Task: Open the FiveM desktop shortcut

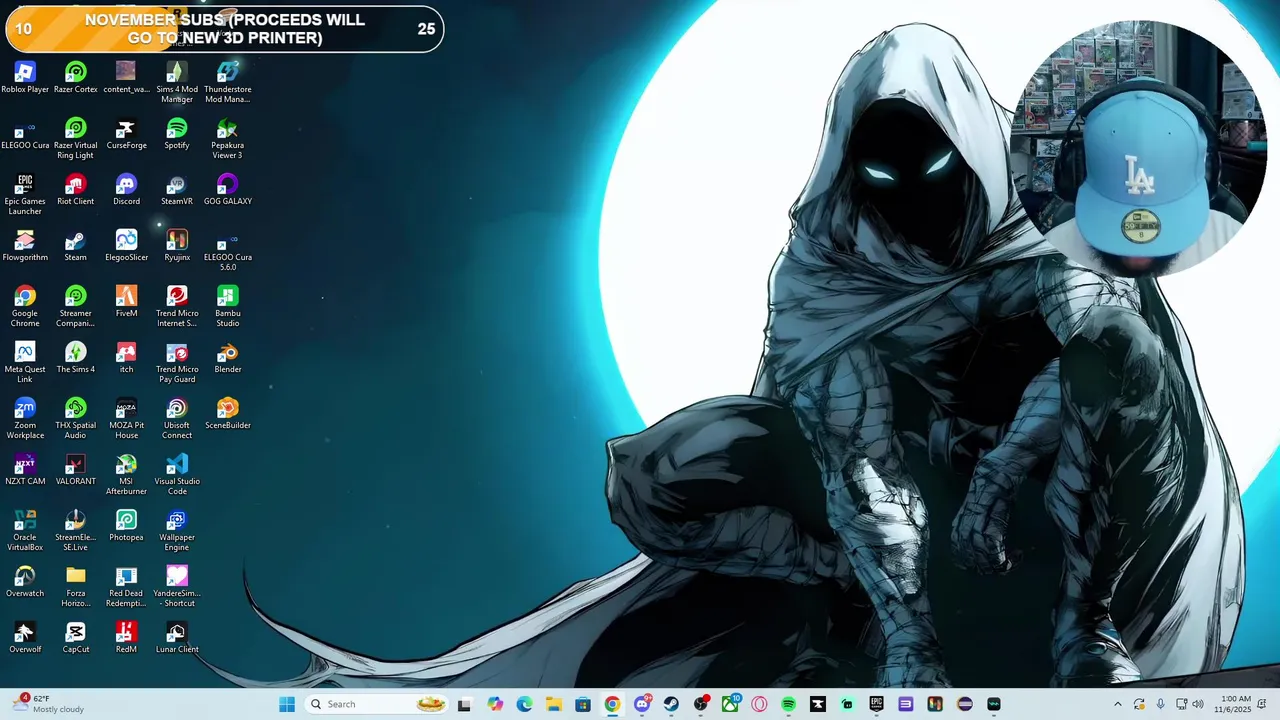Action: [126, 302]
